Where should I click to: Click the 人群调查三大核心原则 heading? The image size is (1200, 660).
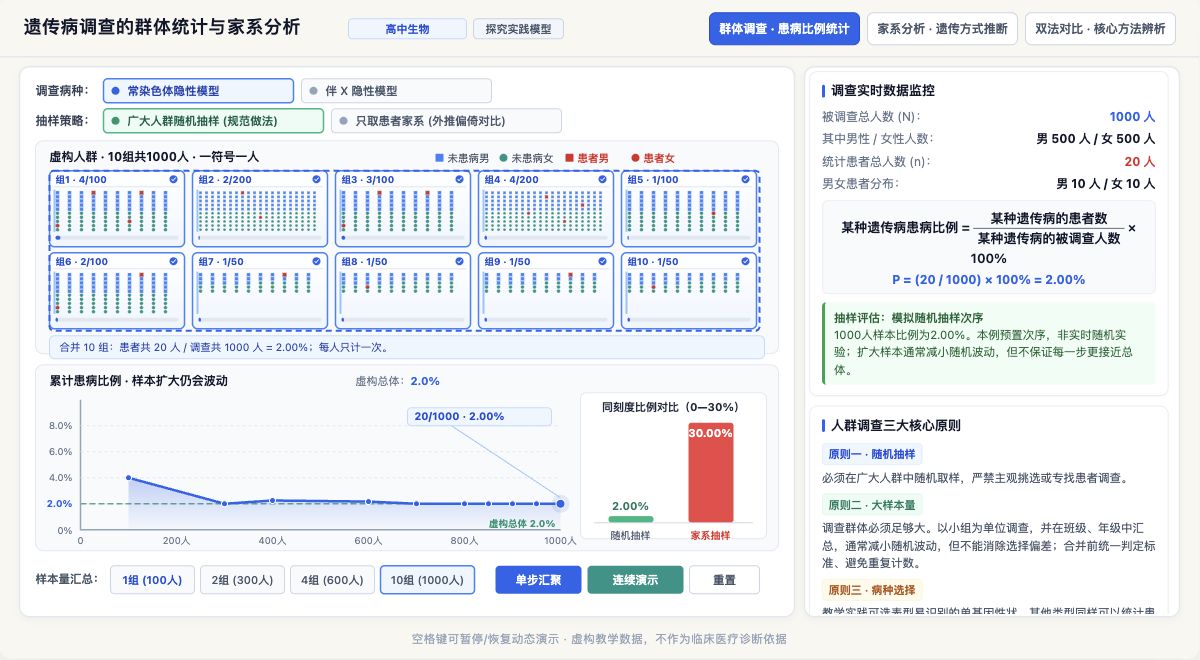click(x=896, y=425)
